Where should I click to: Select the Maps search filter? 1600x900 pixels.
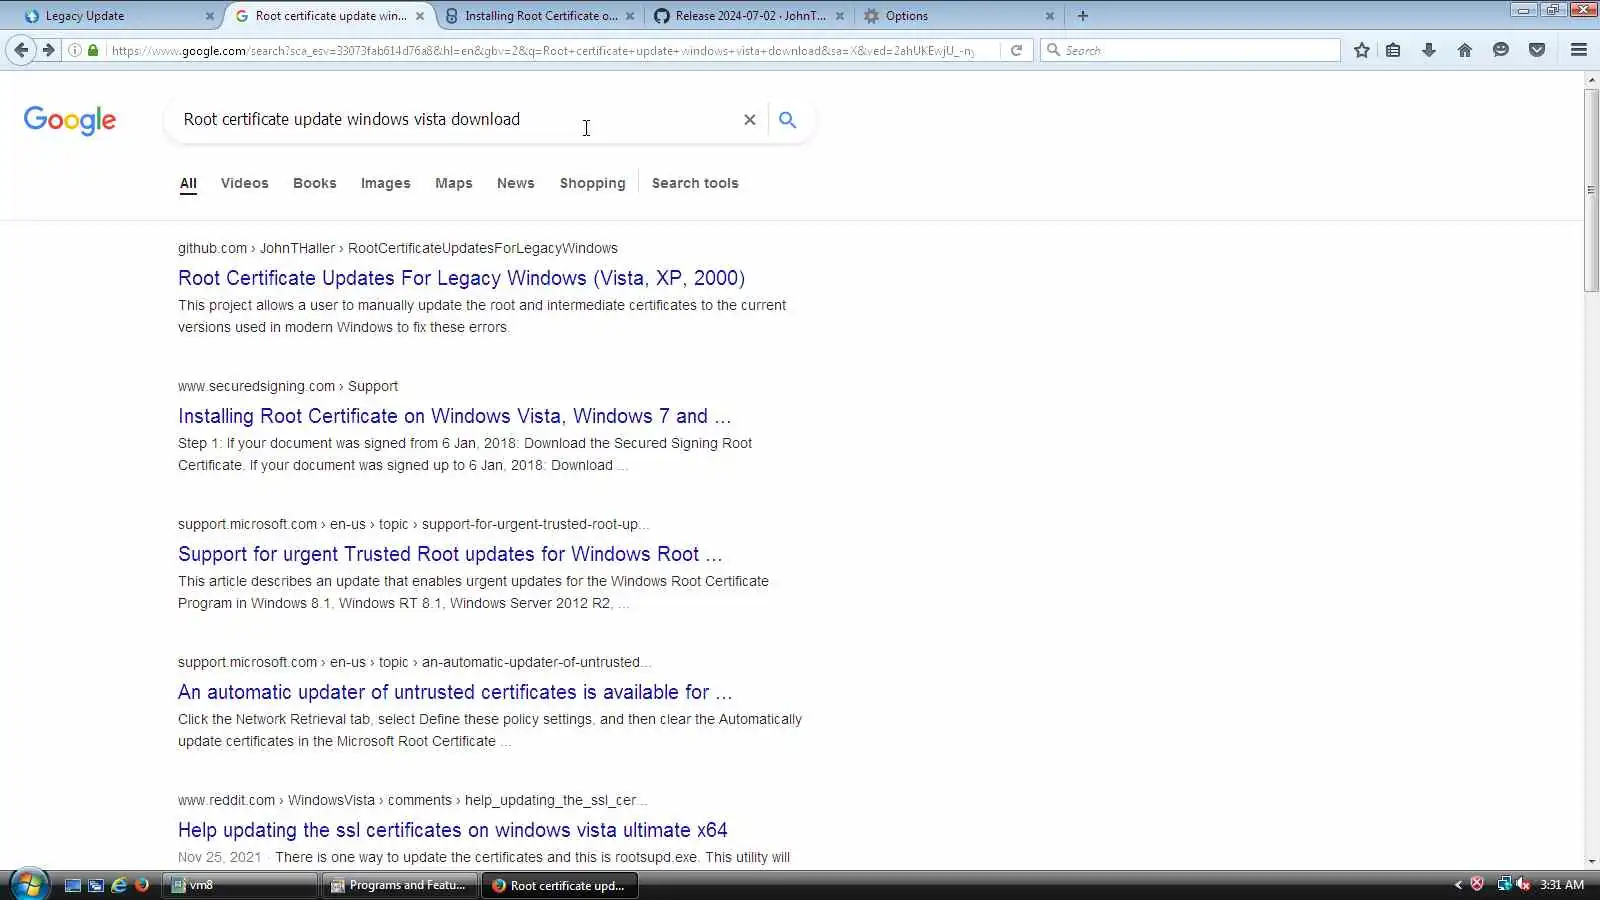click(x=453, y=183)
